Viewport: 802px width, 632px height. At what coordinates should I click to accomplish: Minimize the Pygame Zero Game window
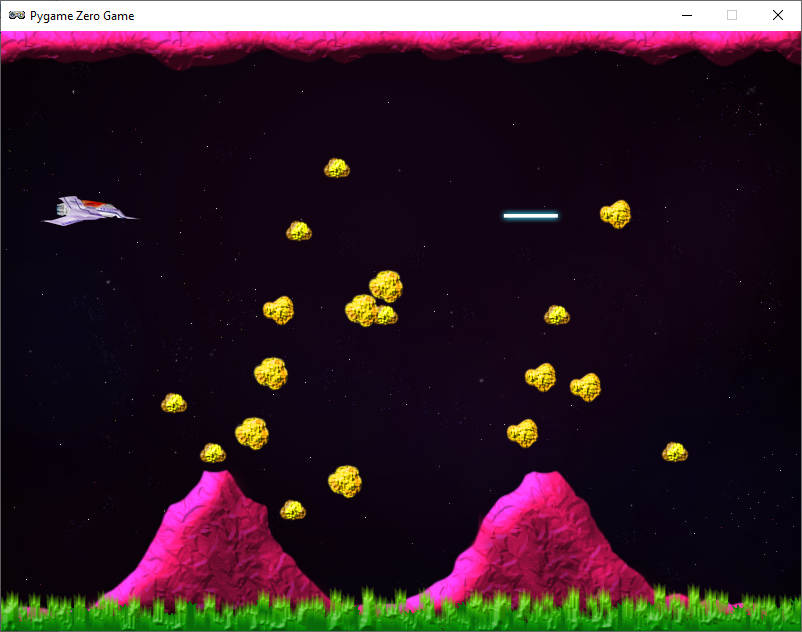pyautogui.click(x=686, y=15)
